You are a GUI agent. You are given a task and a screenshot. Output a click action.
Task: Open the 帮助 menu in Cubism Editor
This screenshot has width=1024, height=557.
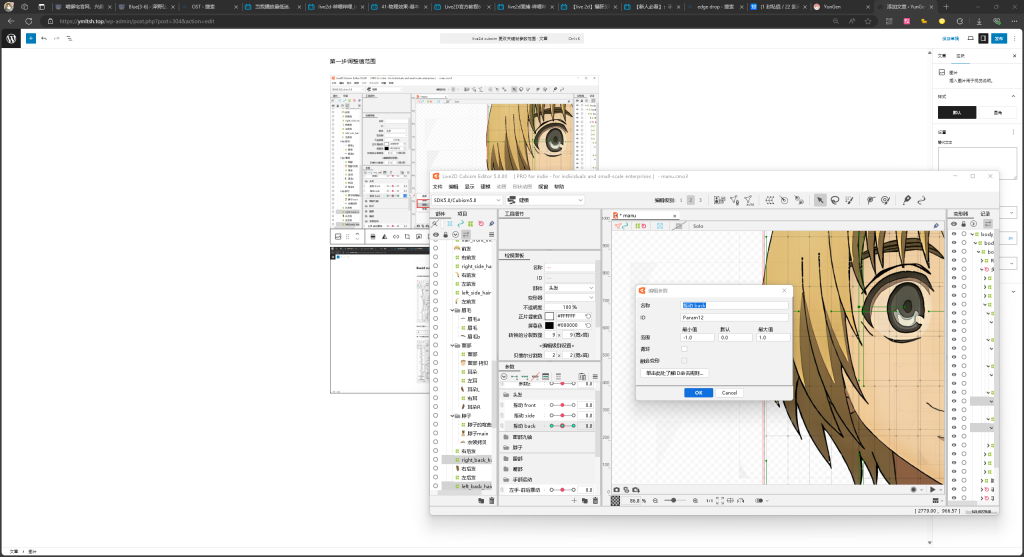coord(559,187)
